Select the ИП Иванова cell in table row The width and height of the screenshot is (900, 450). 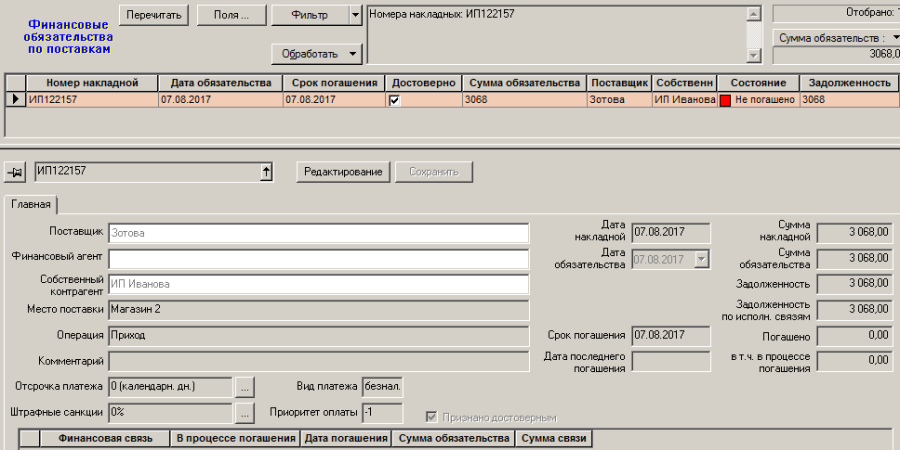(x=685, y=99)
